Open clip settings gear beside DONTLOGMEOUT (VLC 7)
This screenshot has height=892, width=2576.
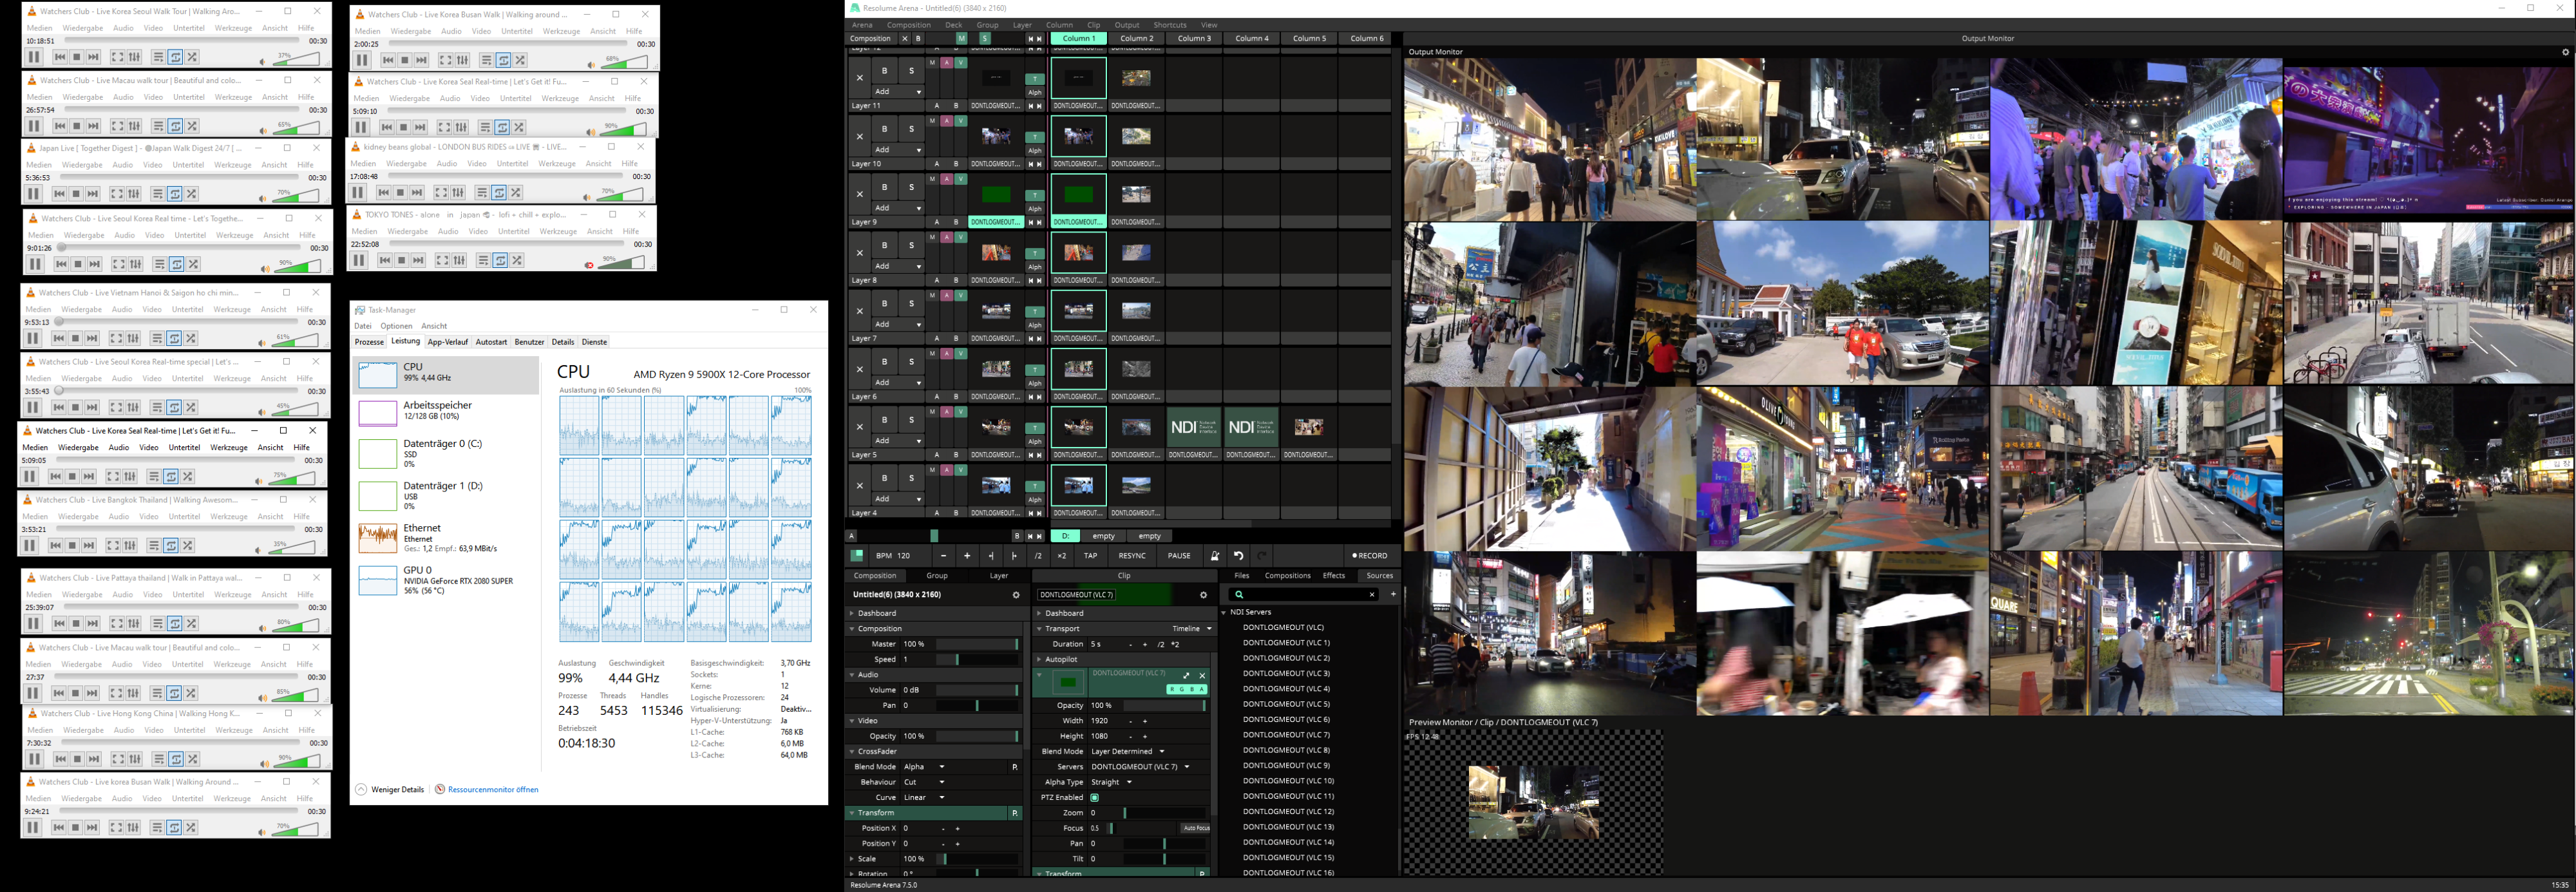tap(1203, 595)
